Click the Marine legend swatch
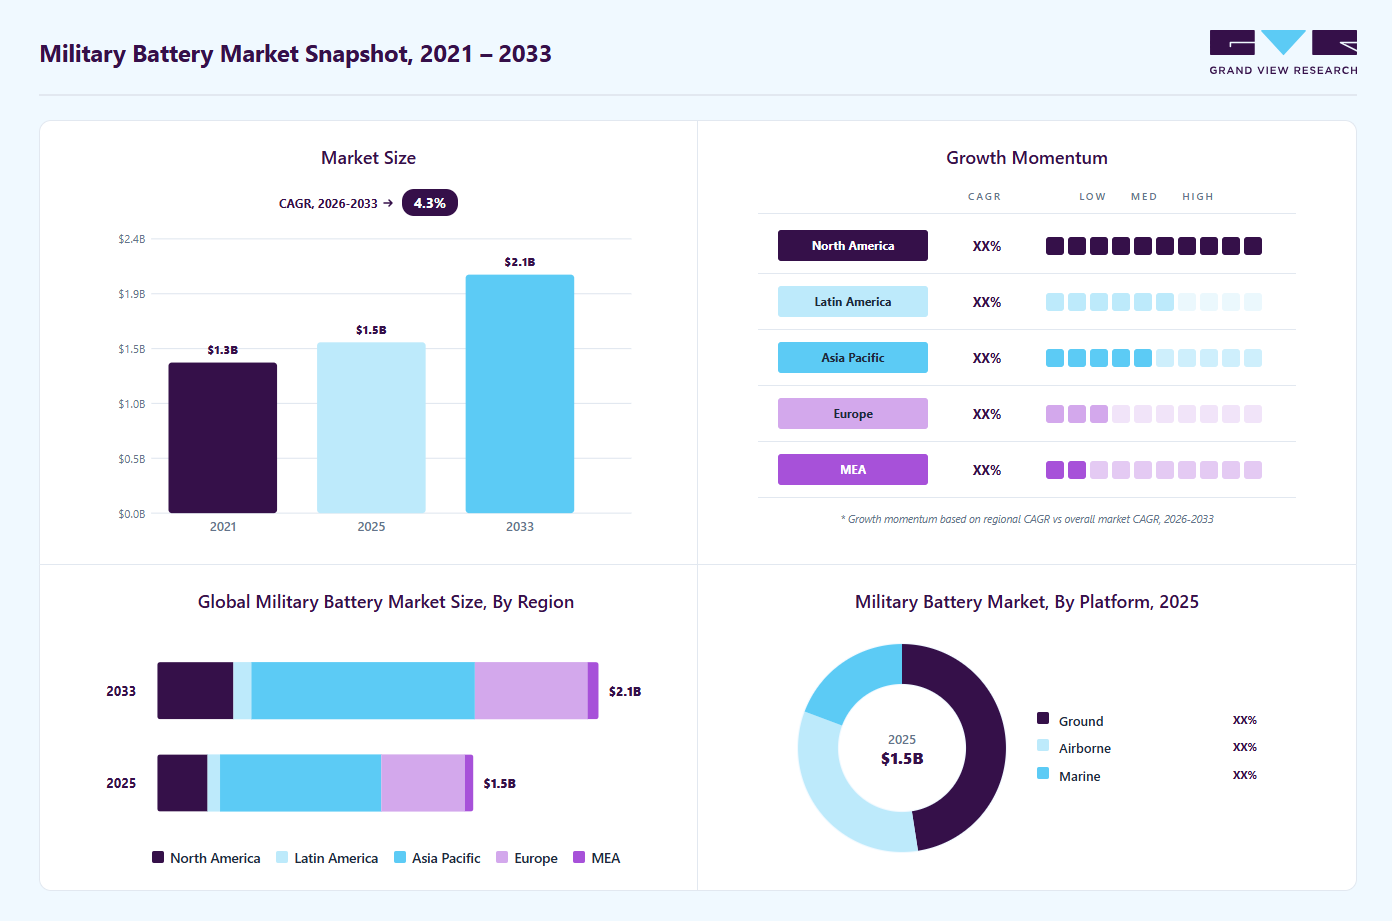Screen dimensions: 1392x921 coord(1043,773)
